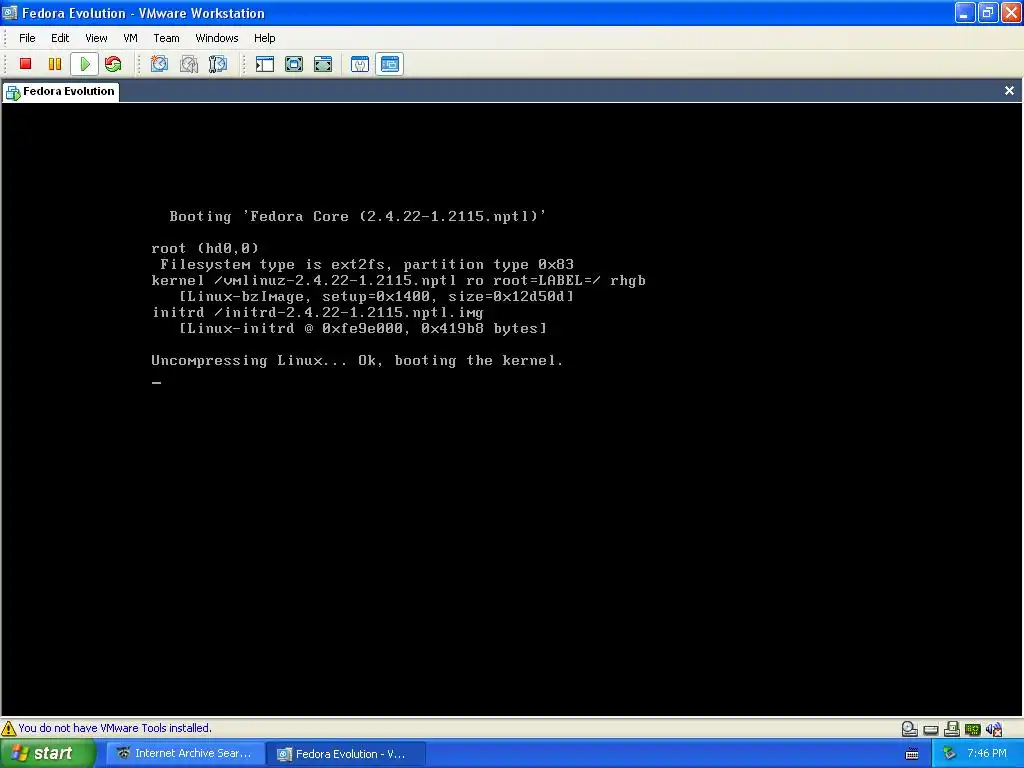This screenshot has width=1024, height=768.
Task: Switch to full screen mode icon
Action: pyautogui.click(x=294, y=64)
